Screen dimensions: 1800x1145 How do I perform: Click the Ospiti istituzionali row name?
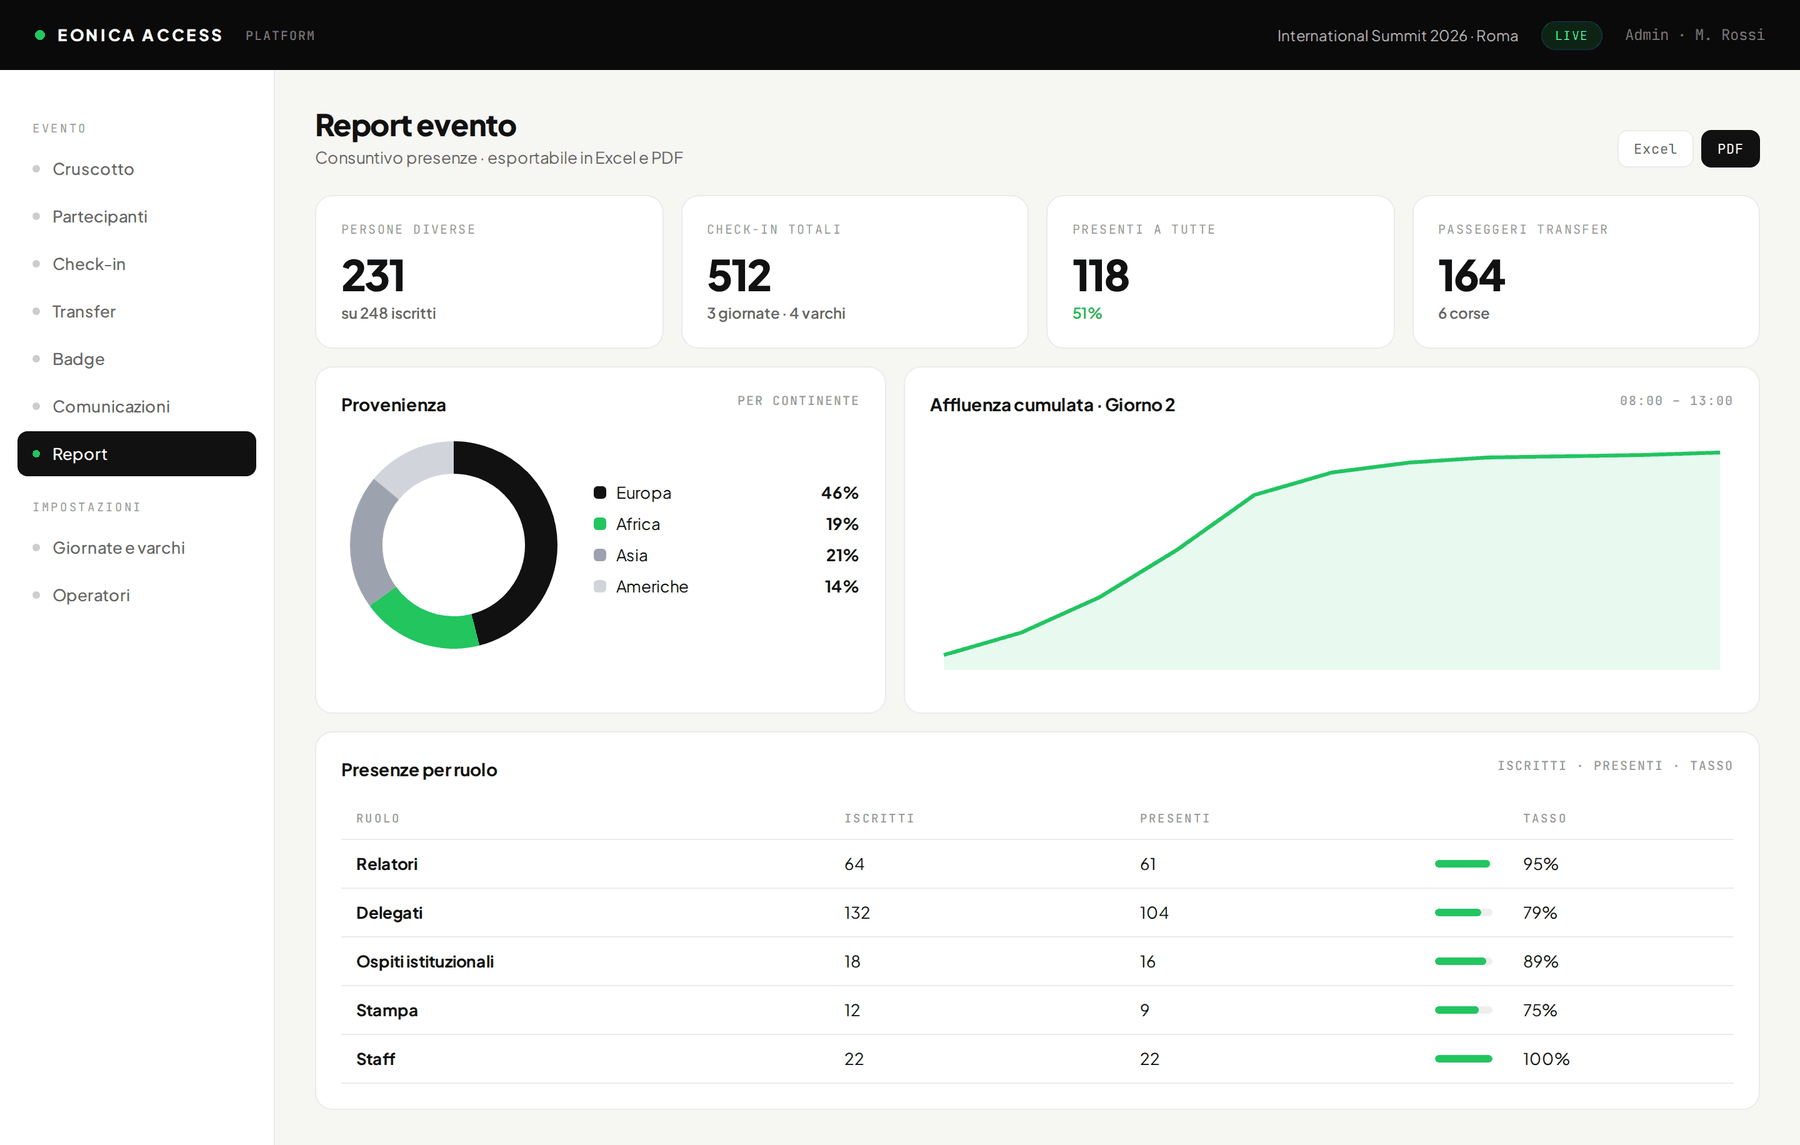point(425,962)
